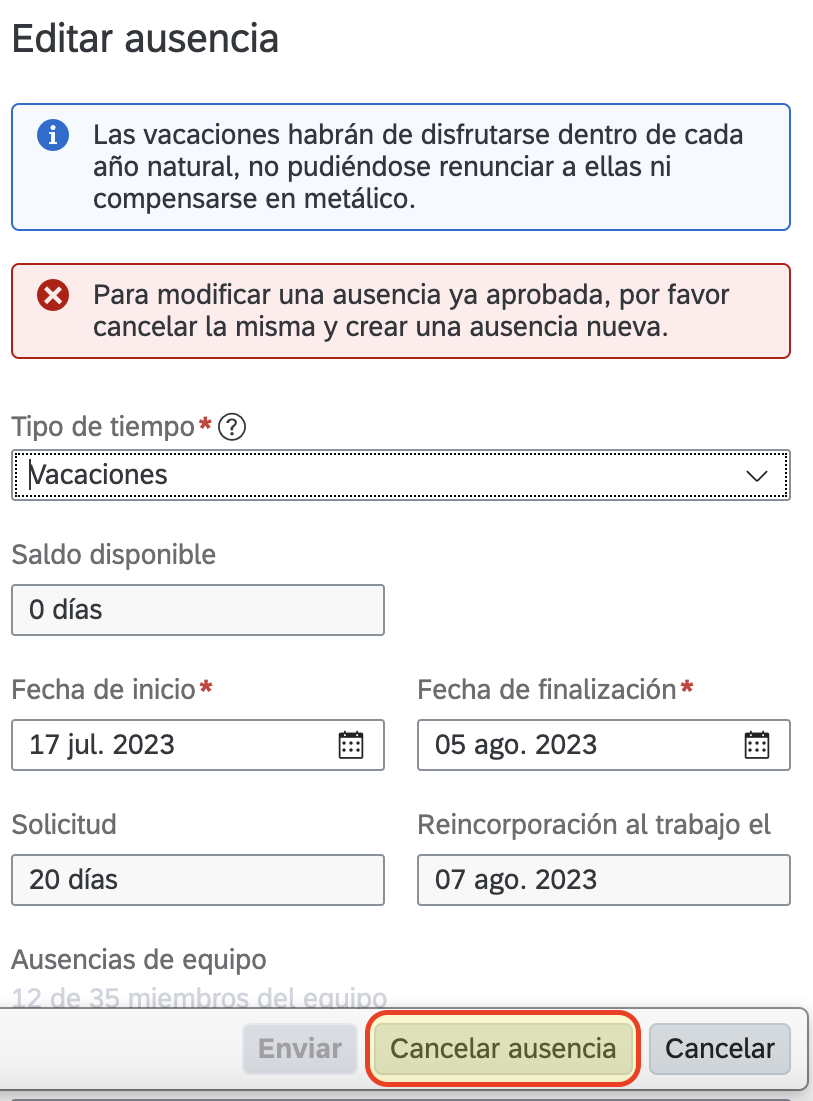The image size is (813, 1101).
Task: Click the red error icon in the alert
Action: point(52,295)
